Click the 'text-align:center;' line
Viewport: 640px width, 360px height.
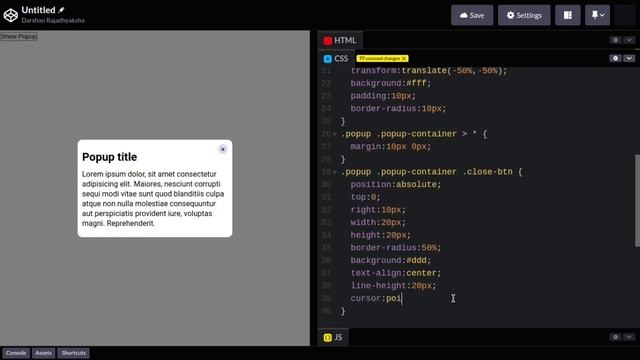(x=396, y=273)
